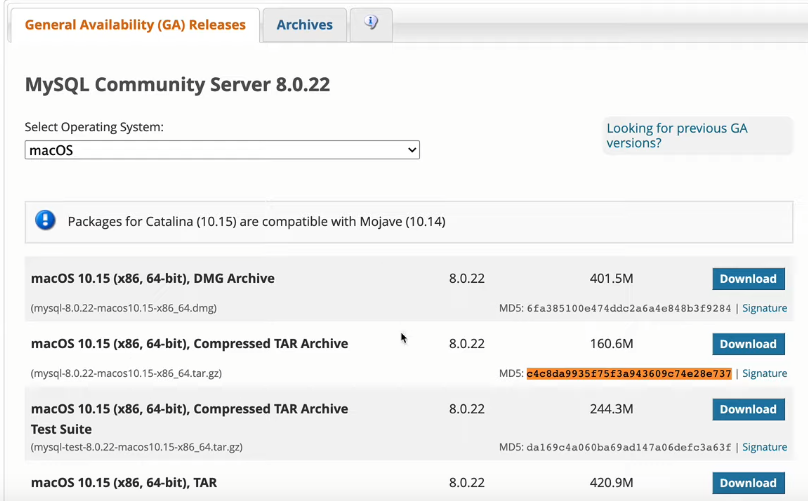Screen dimensions: 808x501
Task: Click the 401.5M size value
Action: click(x=611, y=278)
